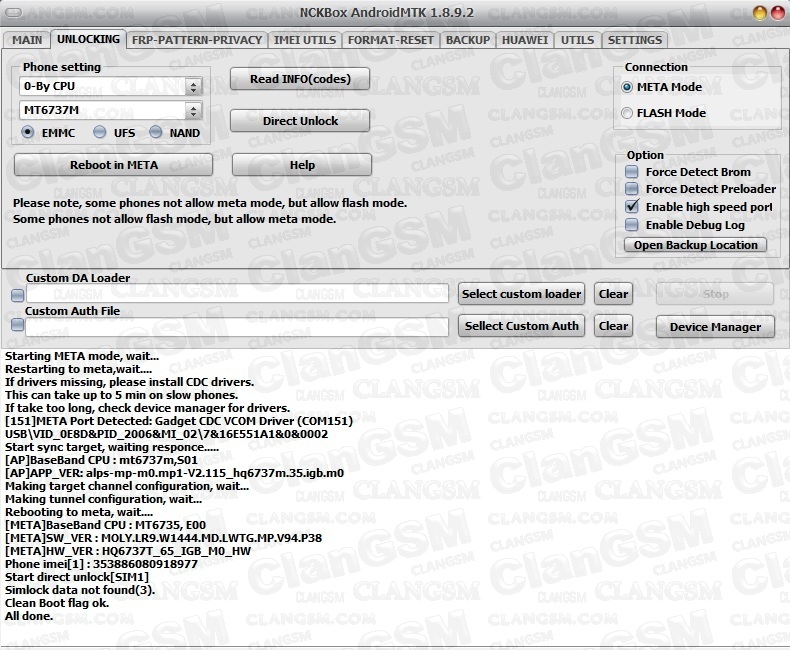Choose FLASH Mode connection

coord(627,113)
